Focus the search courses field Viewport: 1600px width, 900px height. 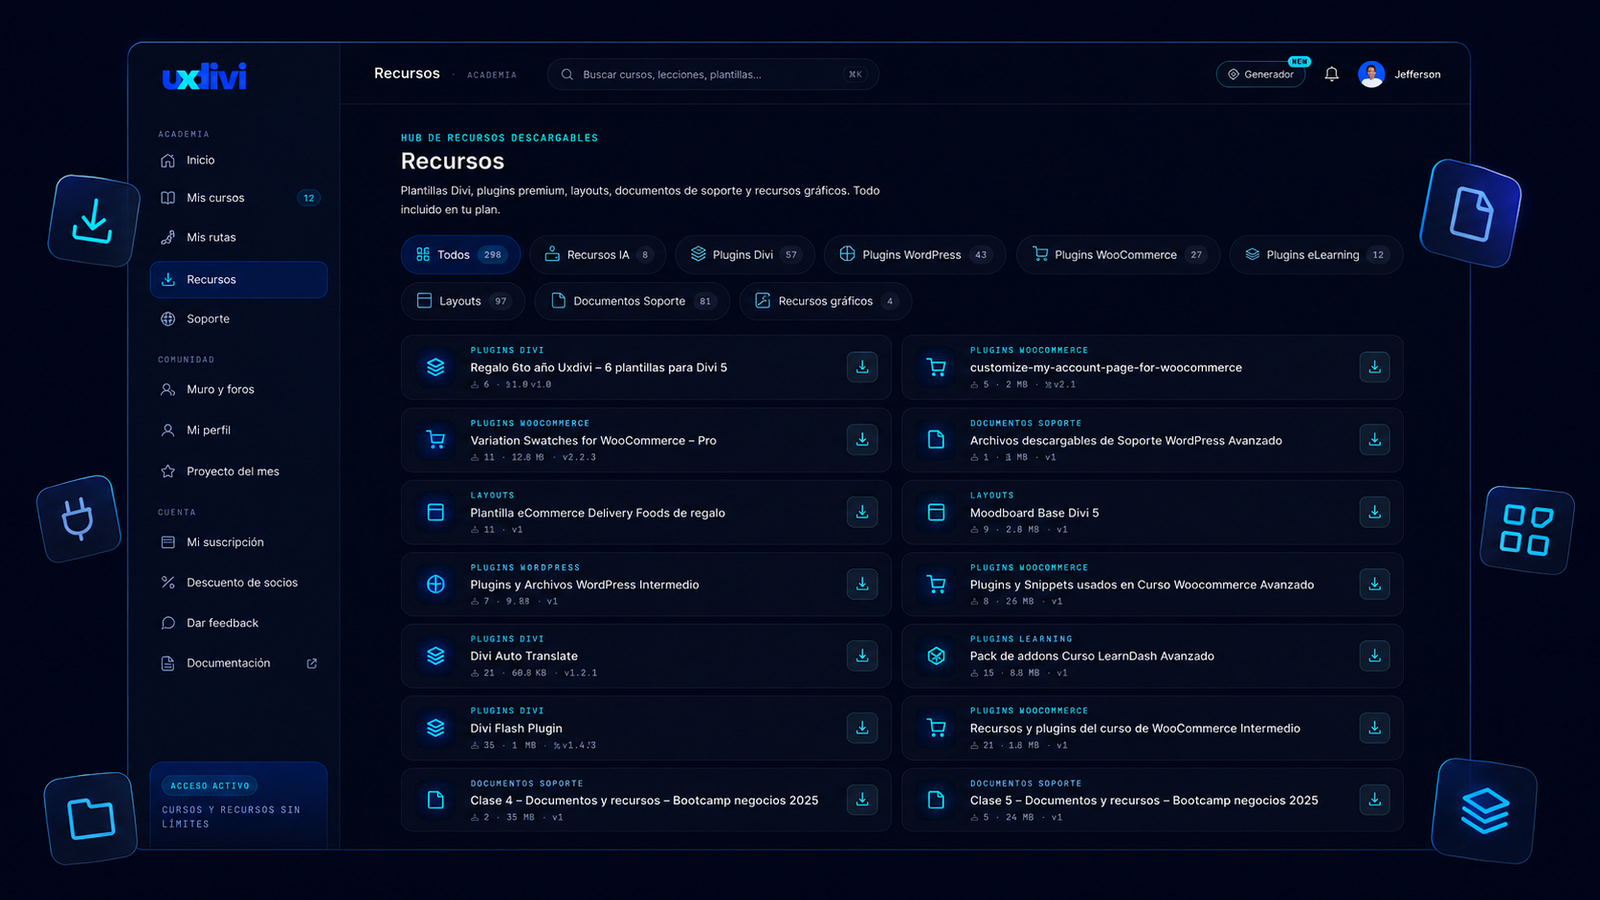click(x=713, y=74)
